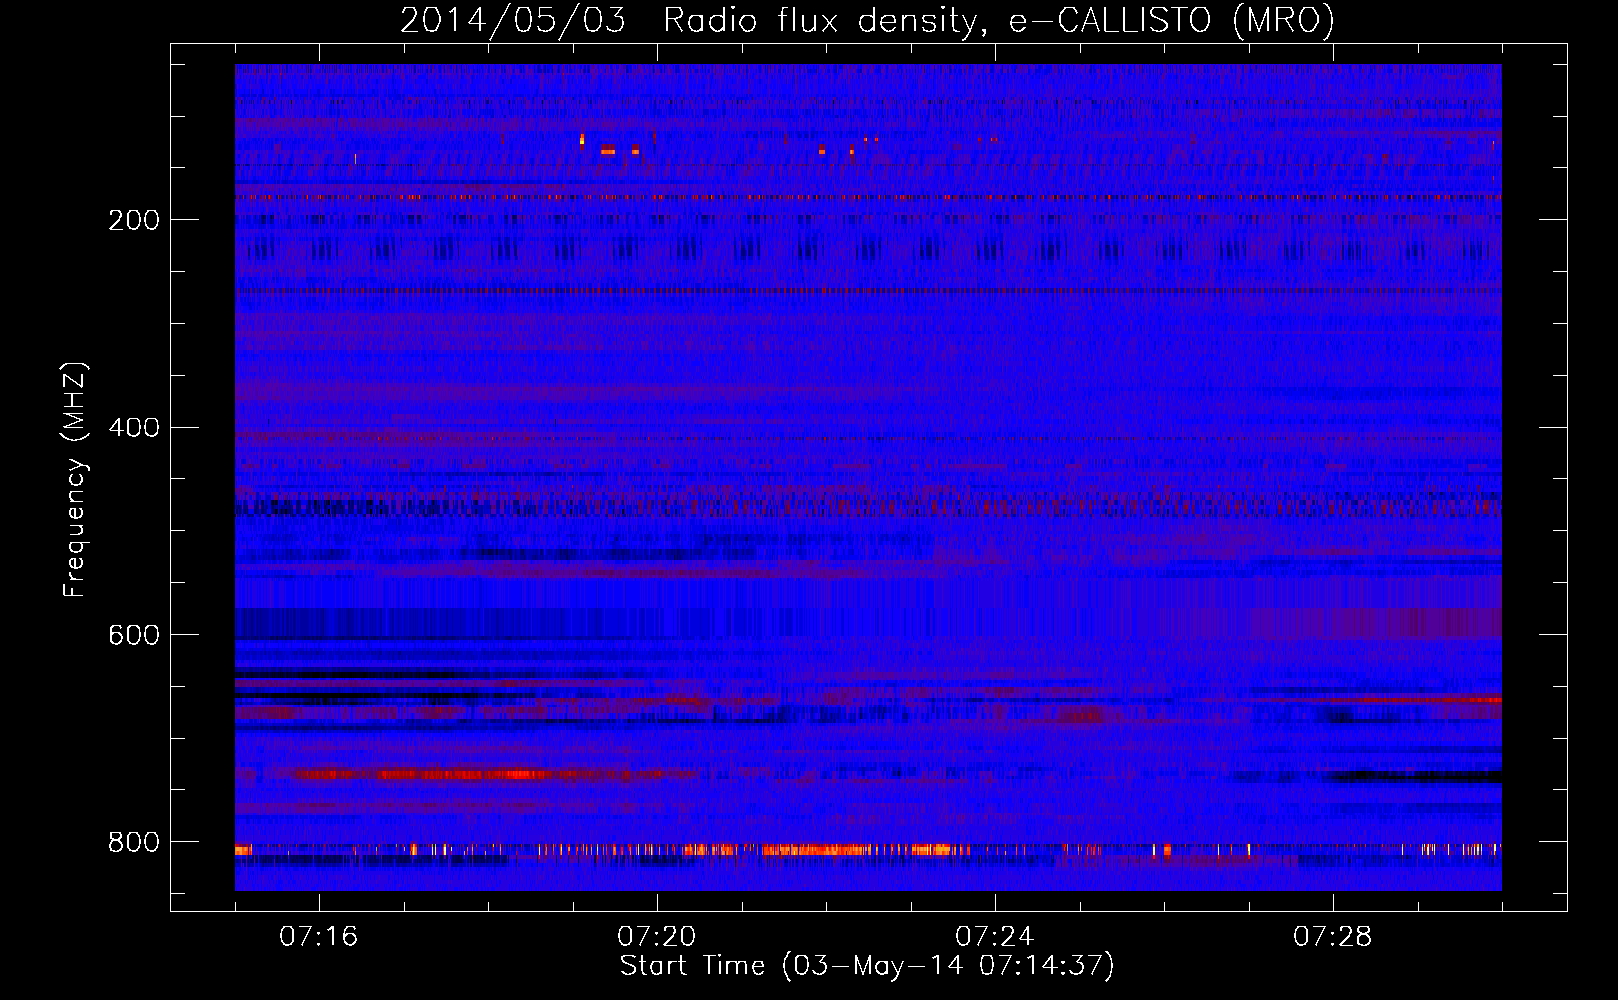
Task: Click the 'Frequency (MHZ)' axis label
Action: (75, 479)
